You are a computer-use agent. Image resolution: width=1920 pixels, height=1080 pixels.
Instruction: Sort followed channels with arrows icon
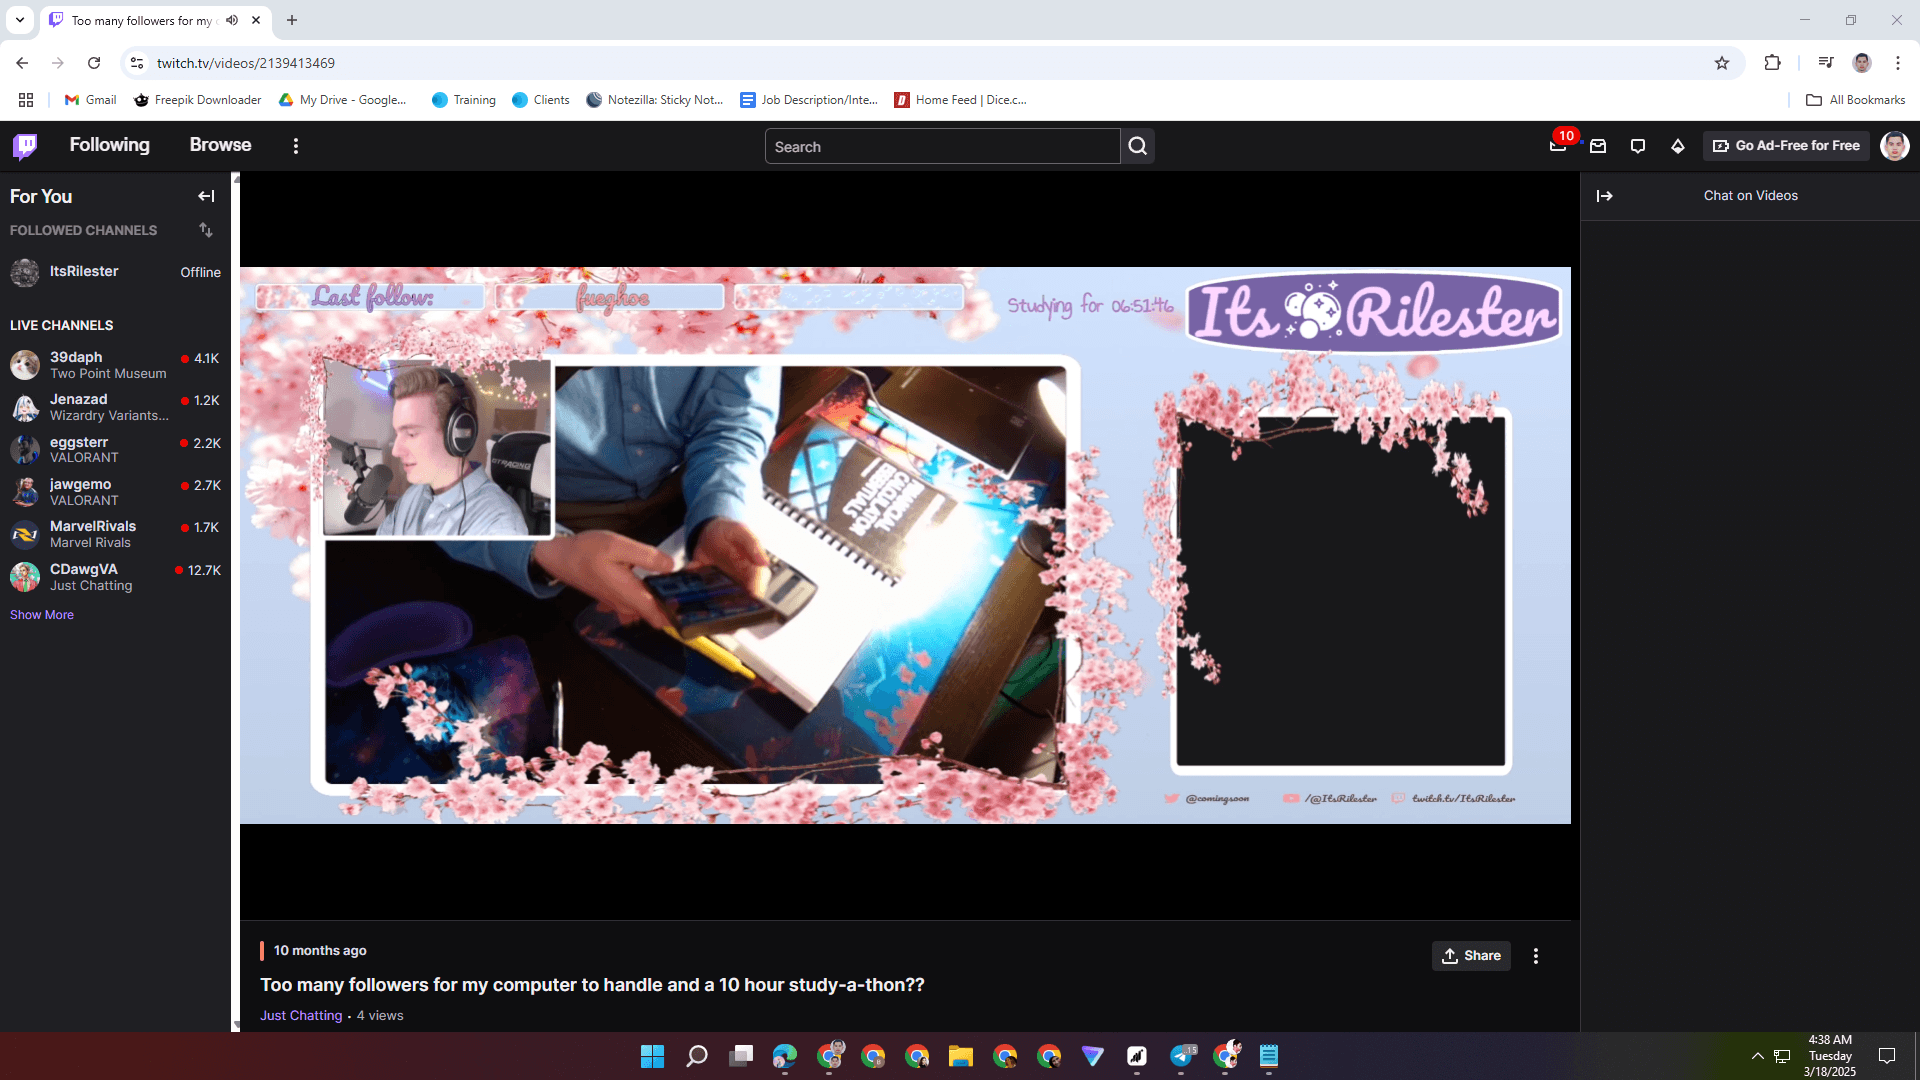coord(206,230)
